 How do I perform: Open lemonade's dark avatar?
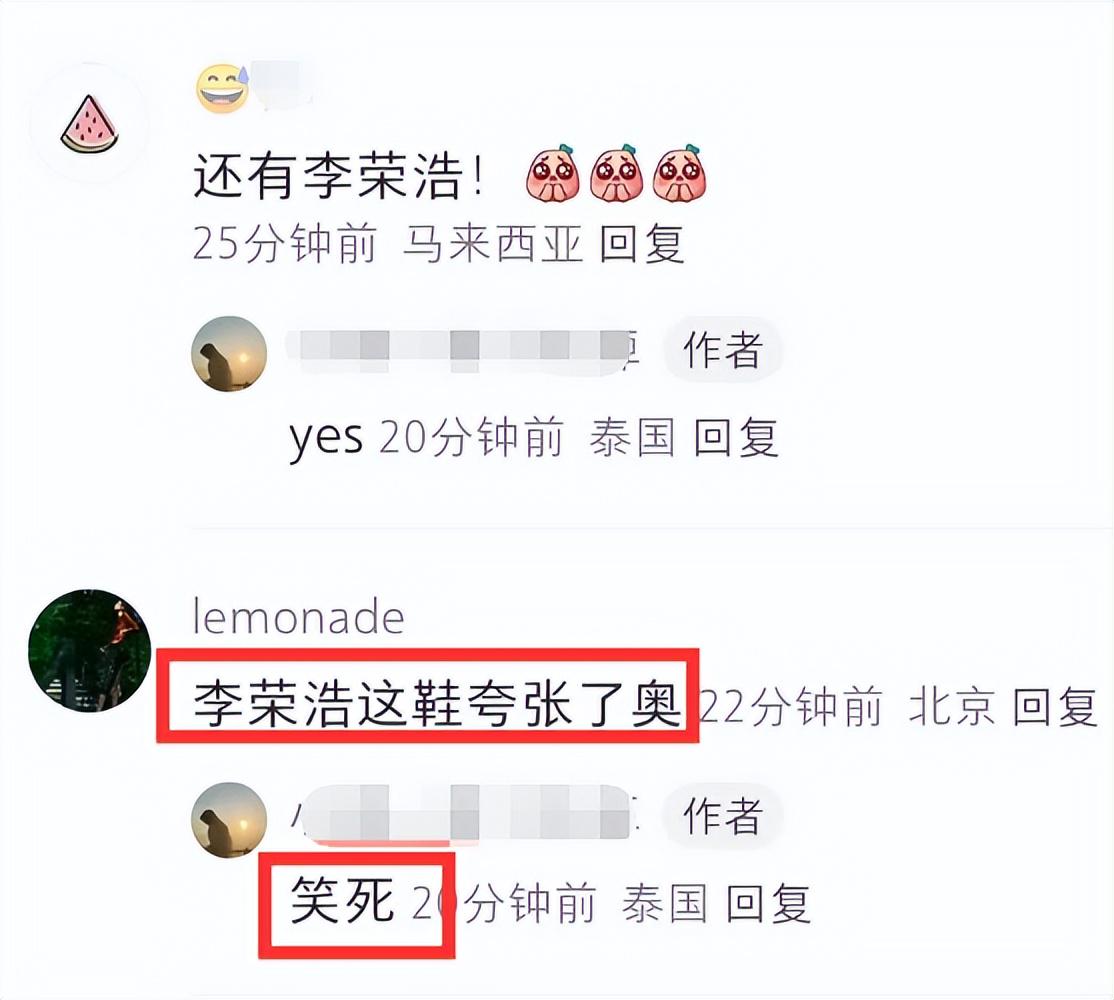point(90,650)
